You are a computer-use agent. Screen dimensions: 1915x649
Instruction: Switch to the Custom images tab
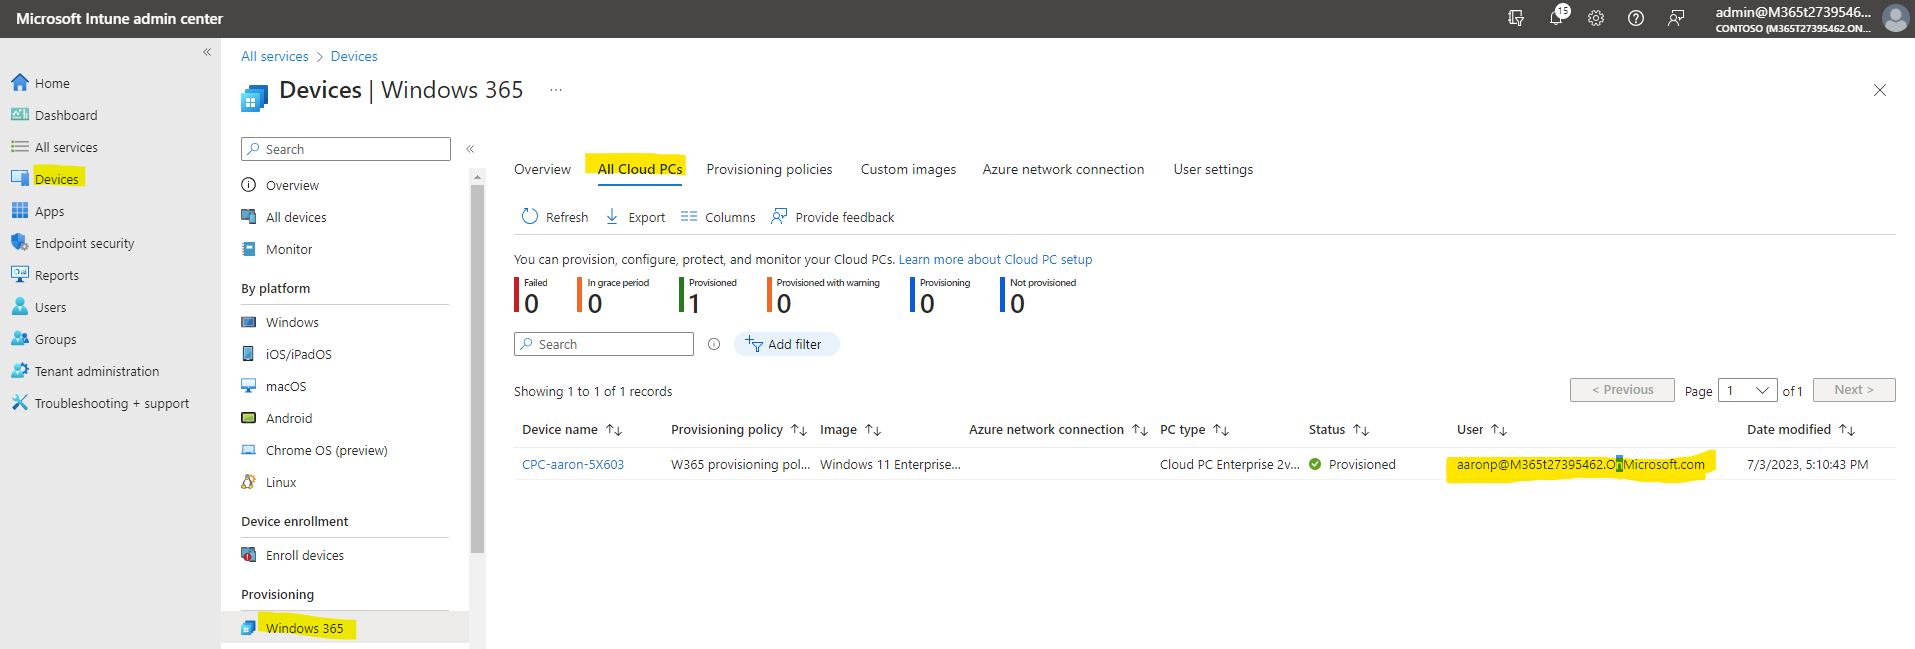(908, 169)
